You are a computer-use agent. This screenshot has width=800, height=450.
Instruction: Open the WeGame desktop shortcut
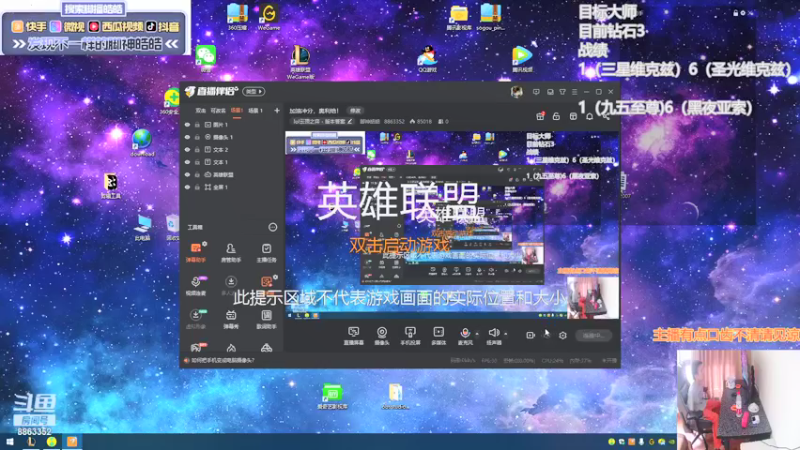pos(268,16)
